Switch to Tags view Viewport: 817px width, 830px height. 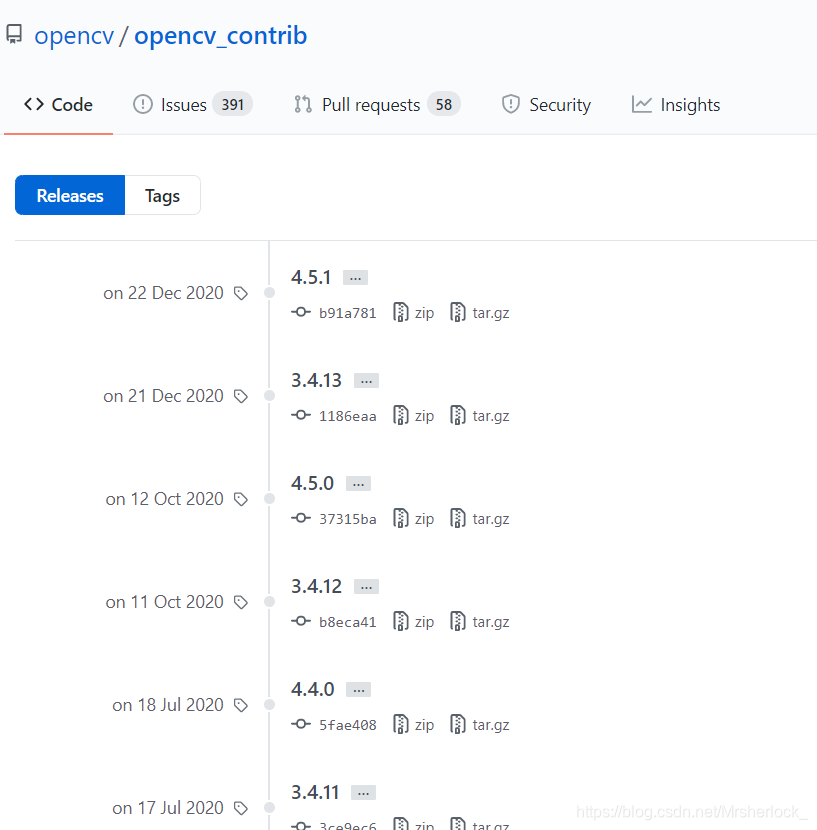coord(163,195)
